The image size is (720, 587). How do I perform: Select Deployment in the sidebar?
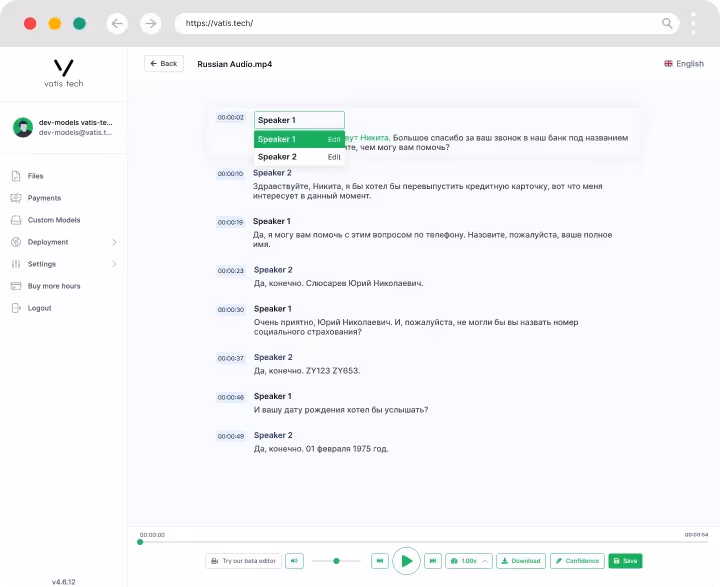[x=48, y=242]
